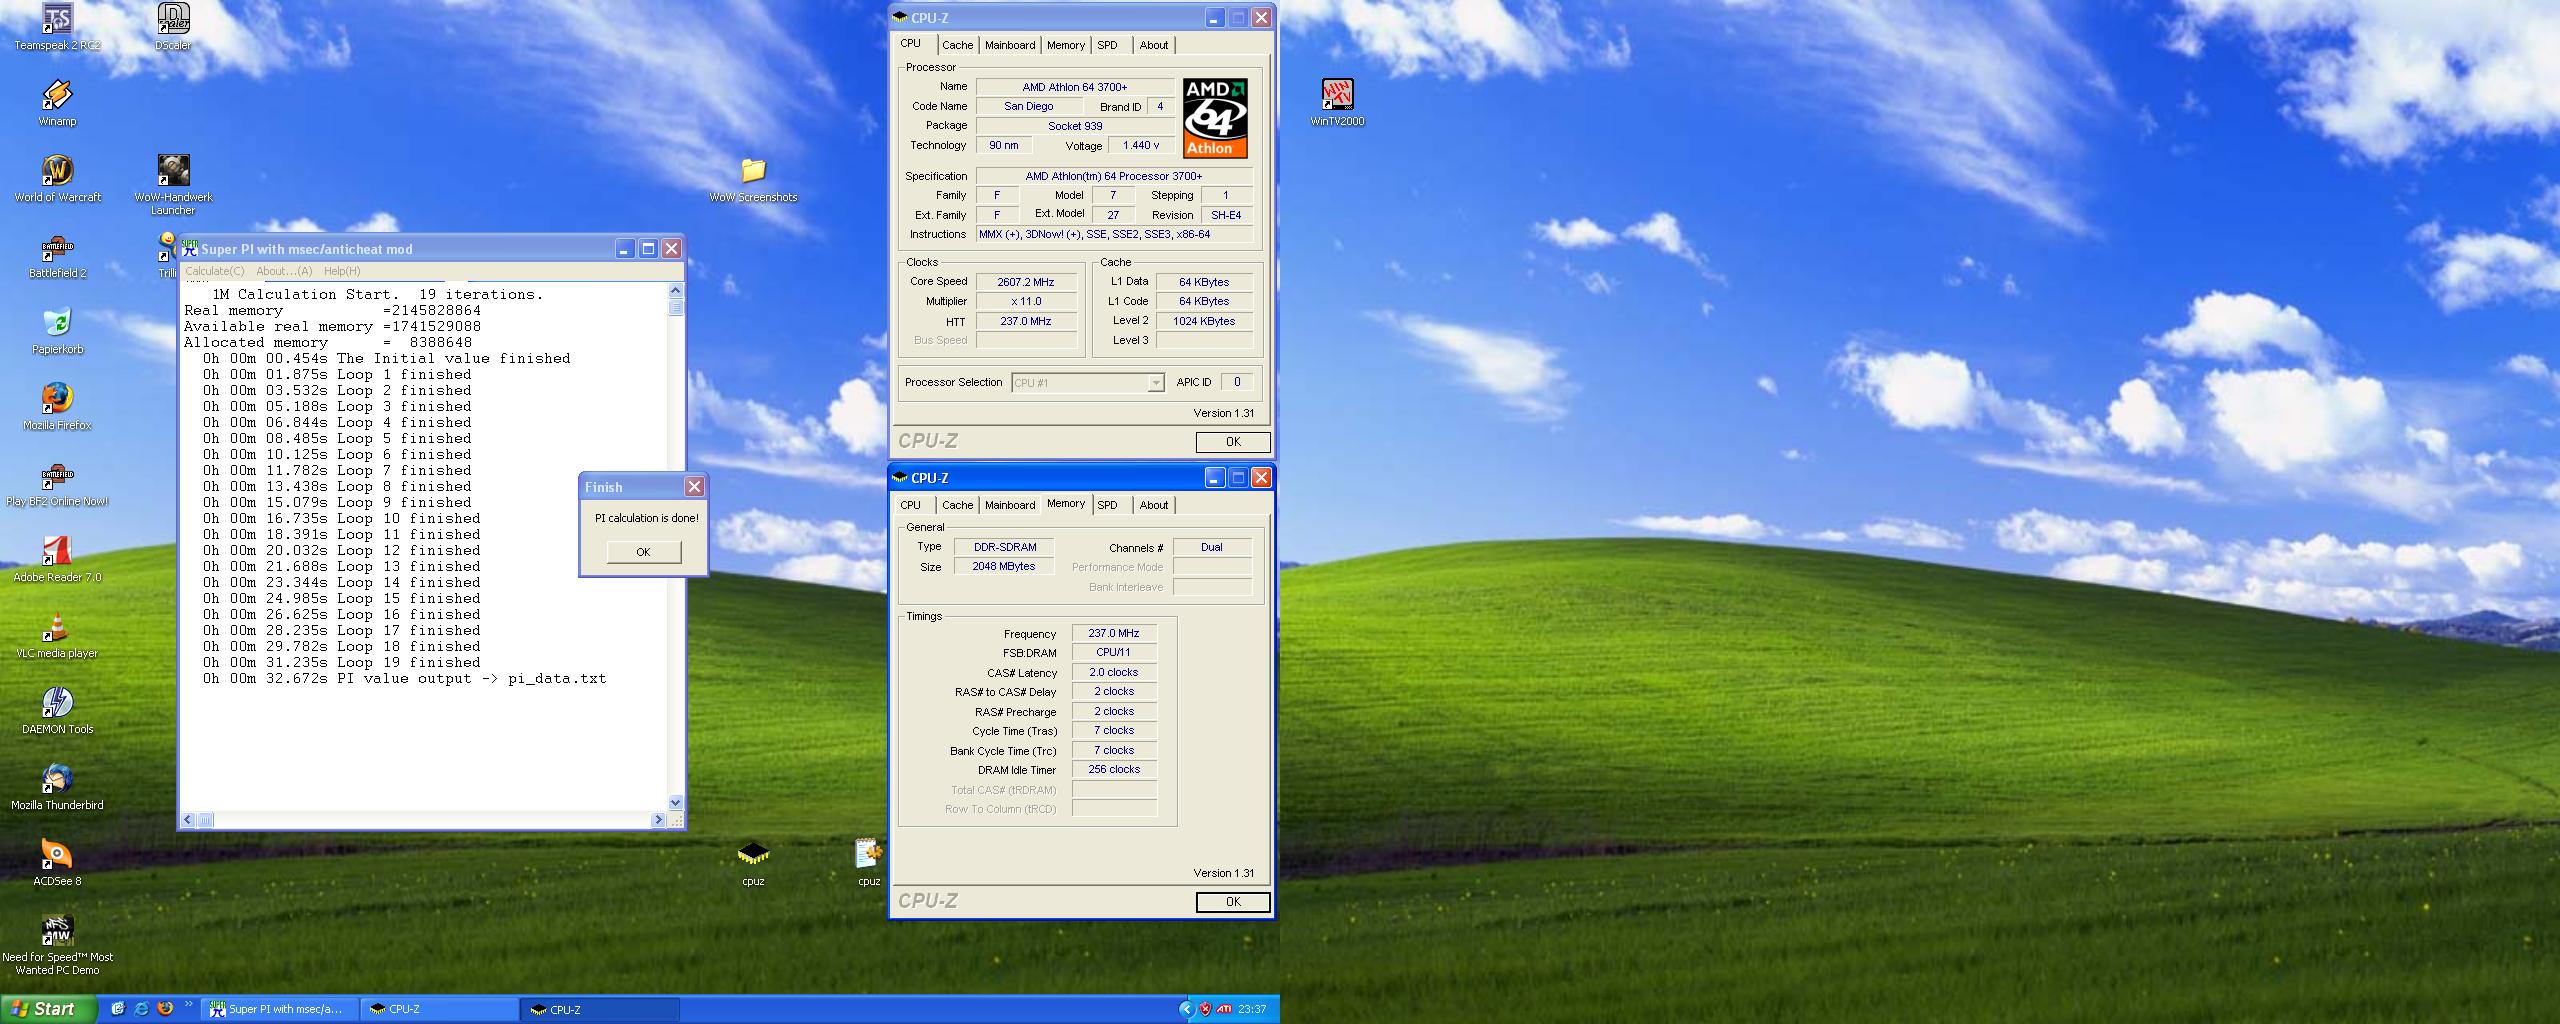Expand hidden Quick Launch items chevron
The image size is (2560, 1024).
pos(187,1005)
